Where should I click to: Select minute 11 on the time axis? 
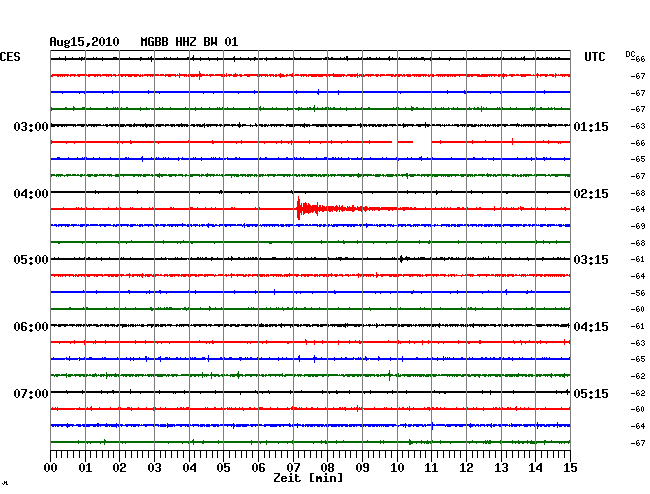point(431,468)
